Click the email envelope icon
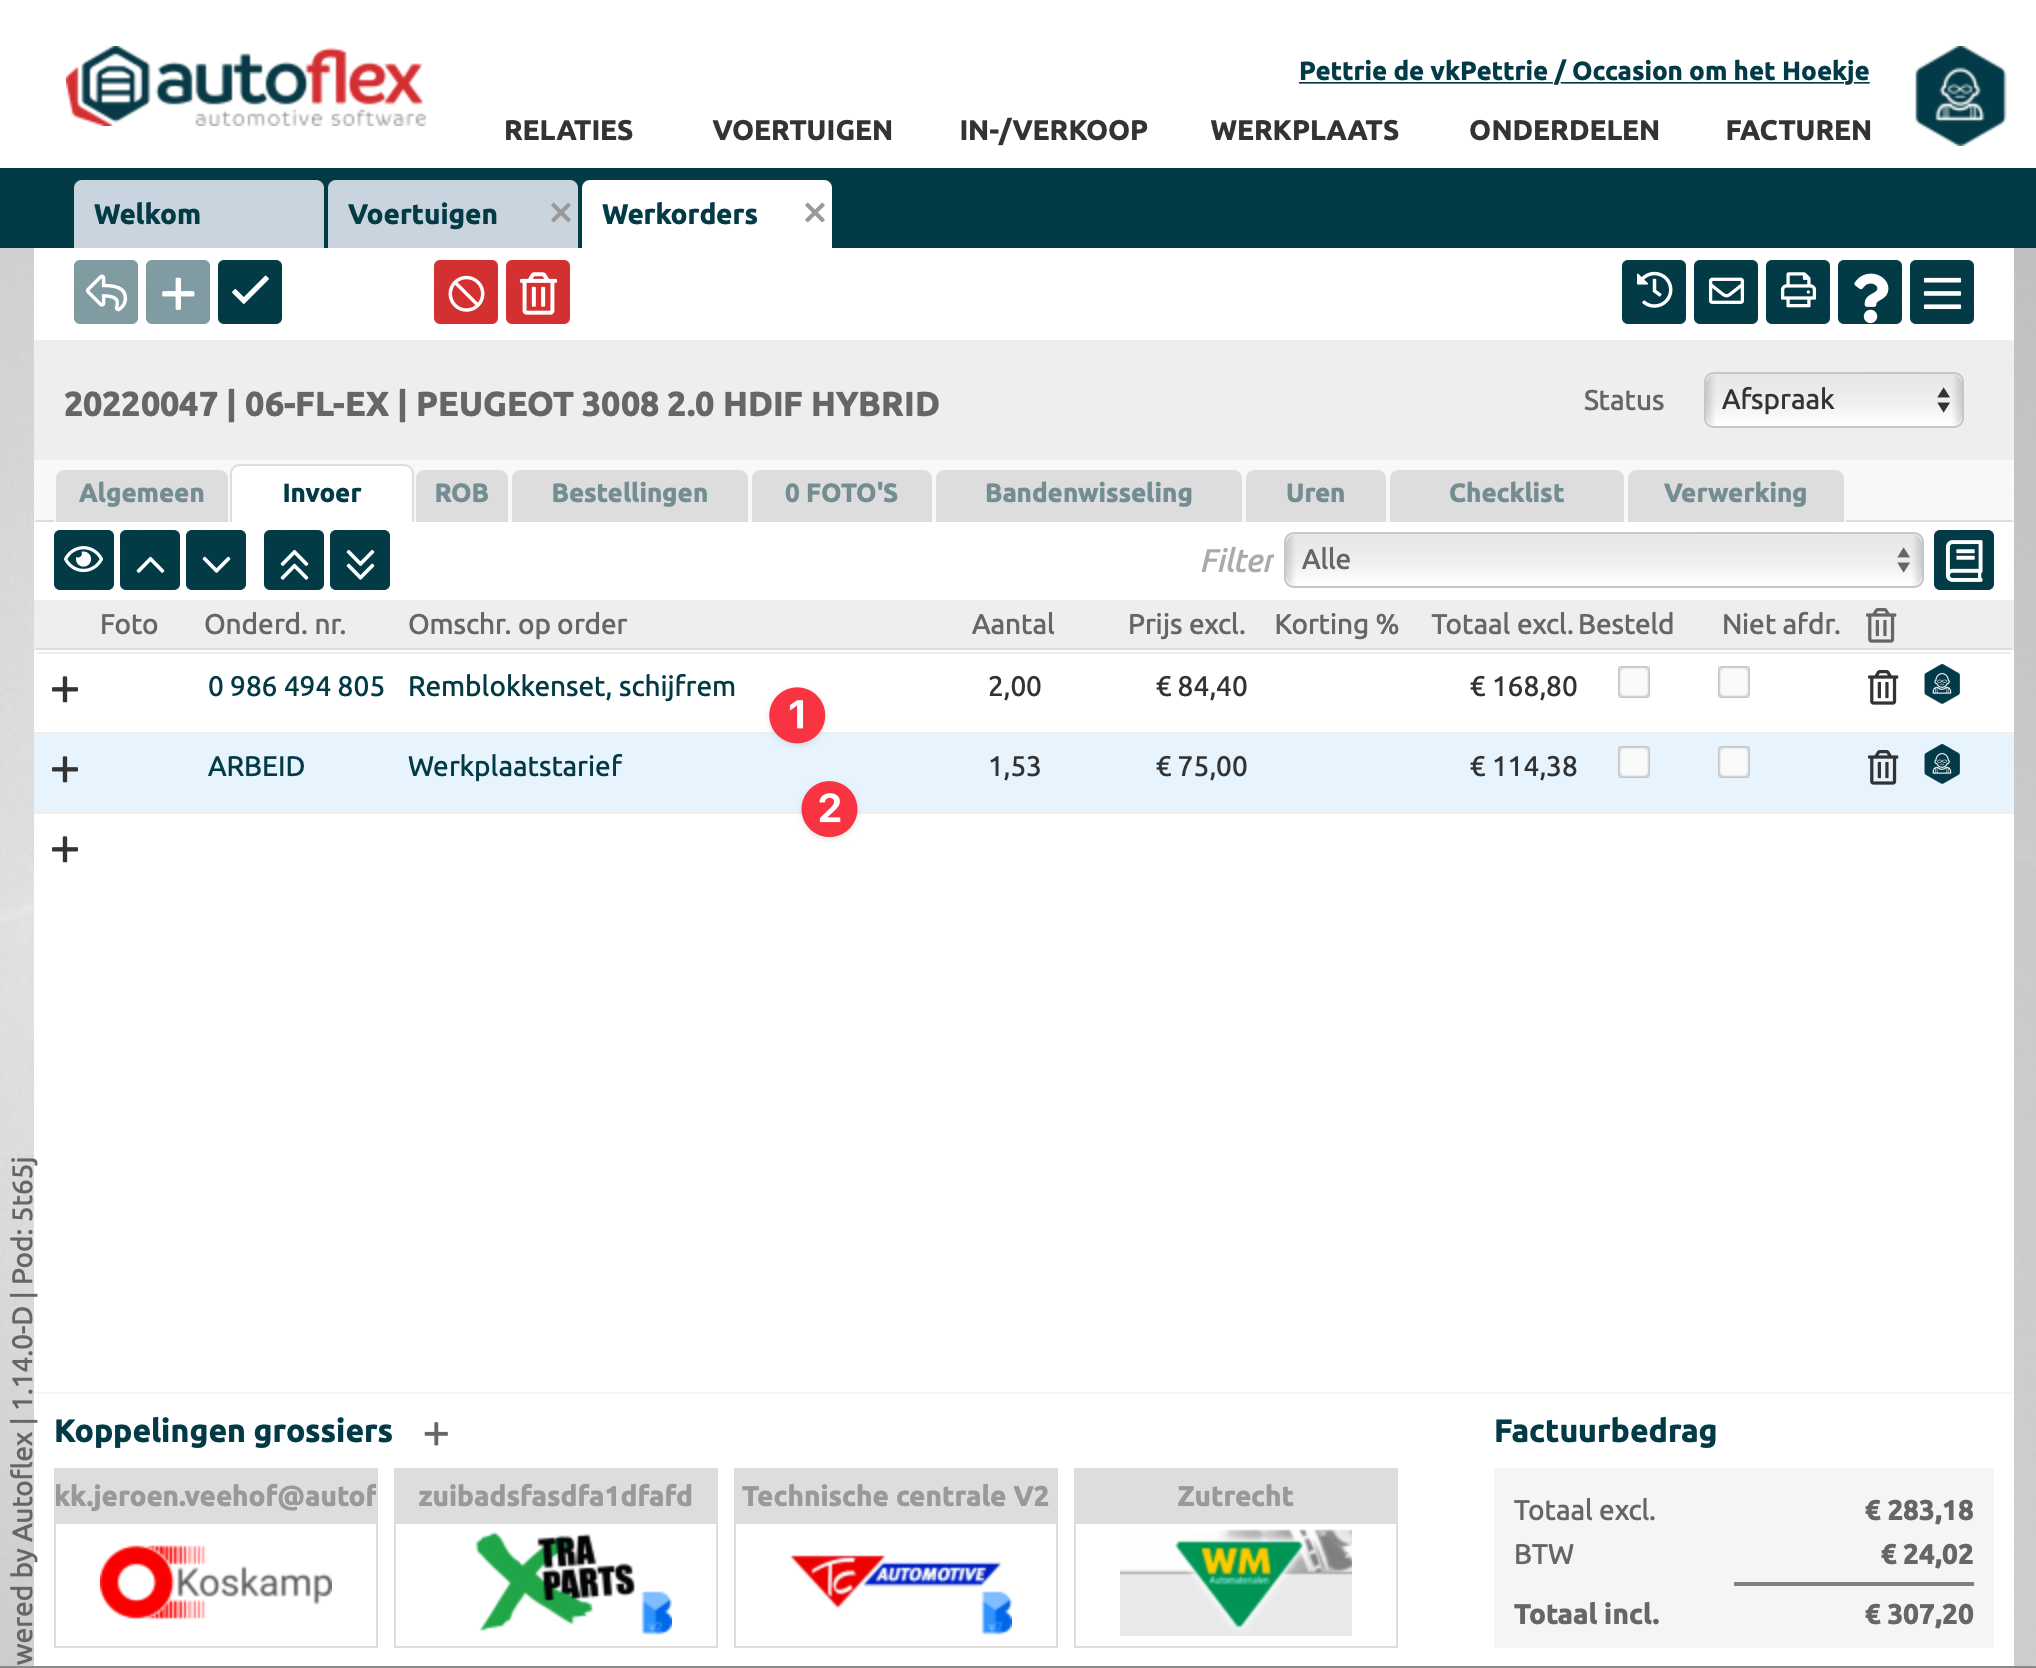The width and height of the screenshot is (2036, 1668). (1725, 292)
